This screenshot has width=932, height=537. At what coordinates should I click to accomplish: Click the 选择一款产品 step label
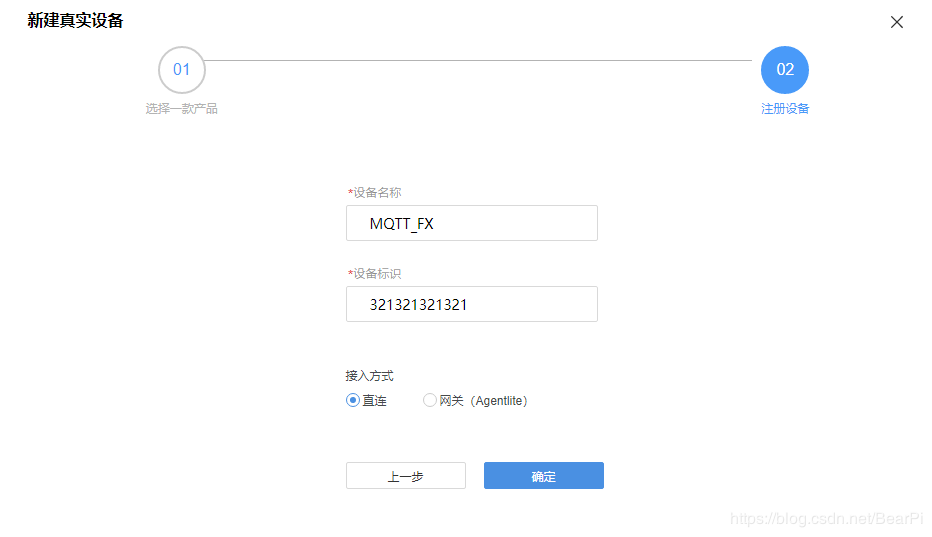(x=181, y=109)
